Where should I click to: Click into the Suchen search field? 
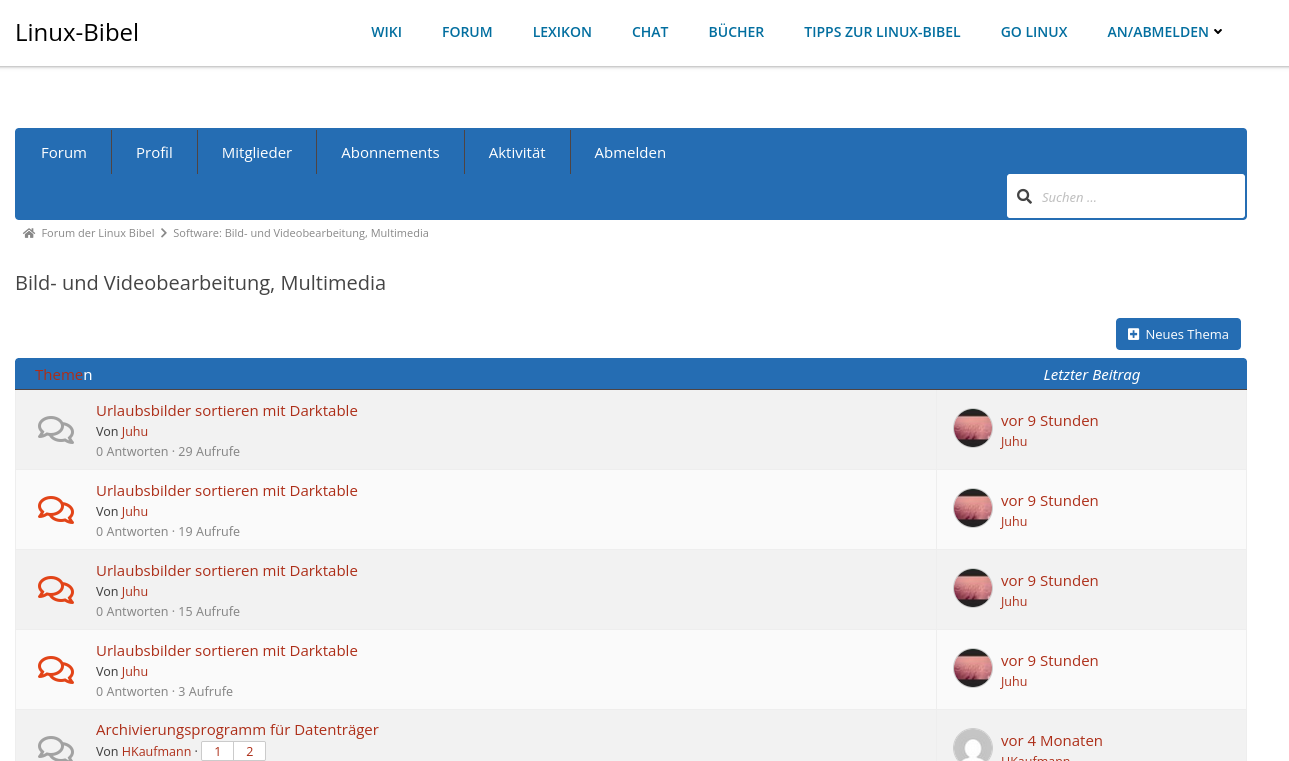point(1138,197)
